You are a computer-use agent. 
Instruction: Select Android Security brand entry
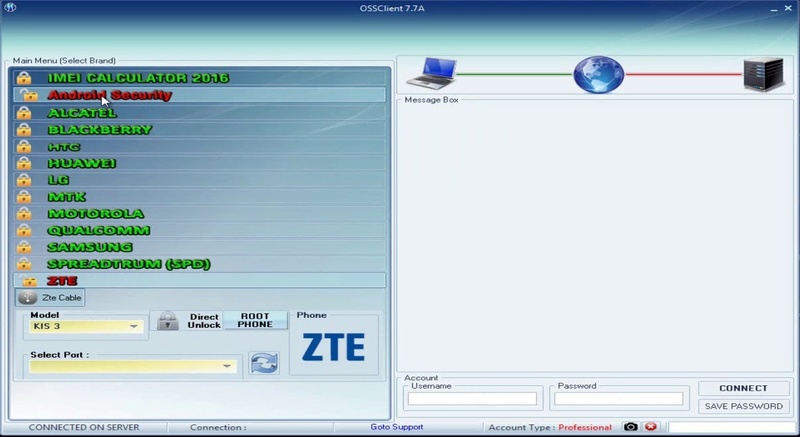coord(199,95)
